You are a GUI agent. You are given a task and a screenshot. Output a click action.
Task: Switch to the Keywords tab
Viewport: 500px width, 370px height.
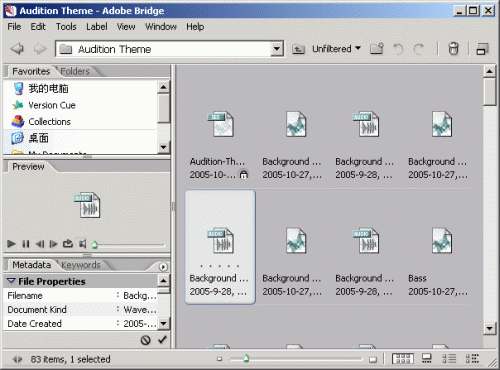click(x=81, y=265)
